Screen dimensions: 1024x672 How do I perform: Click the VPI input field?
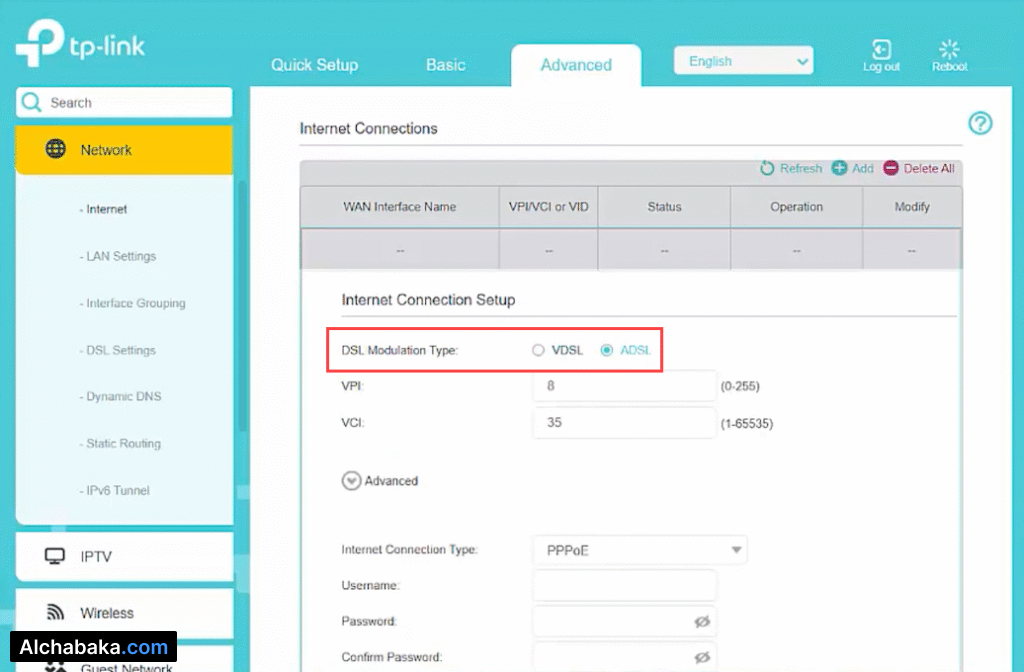624,386
